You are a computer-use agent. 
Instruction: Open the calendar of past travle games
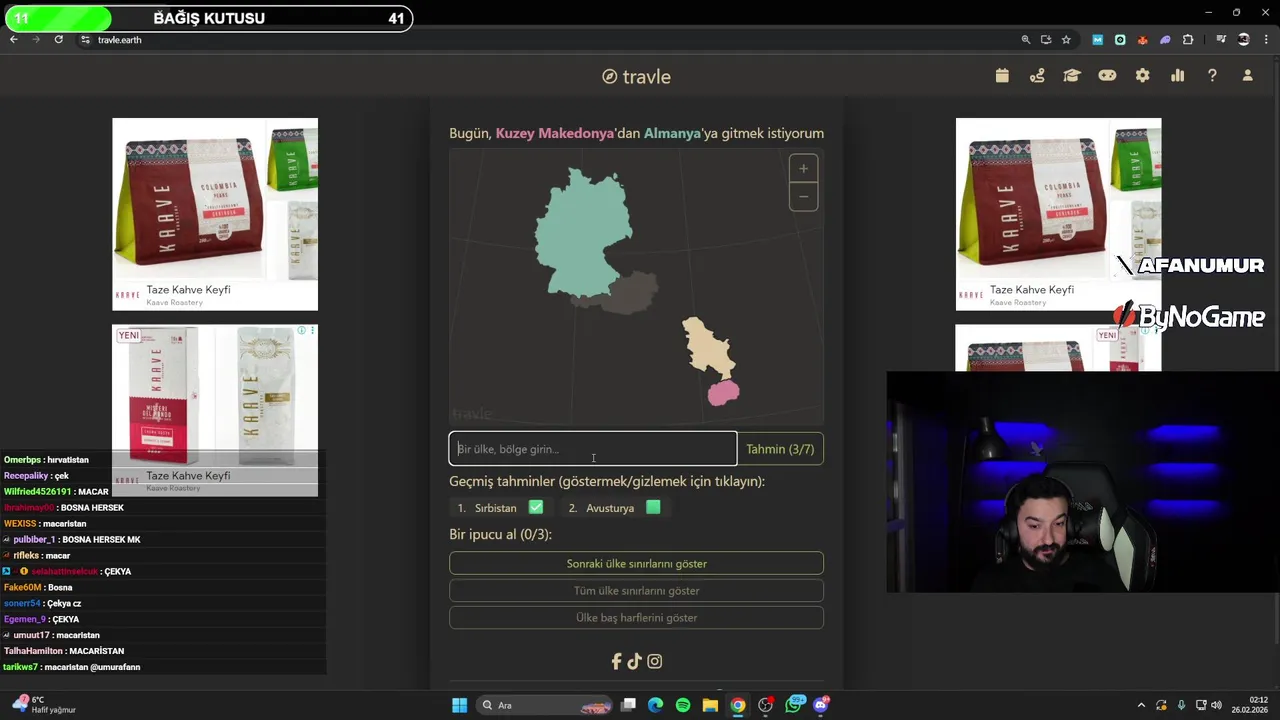1002,76
